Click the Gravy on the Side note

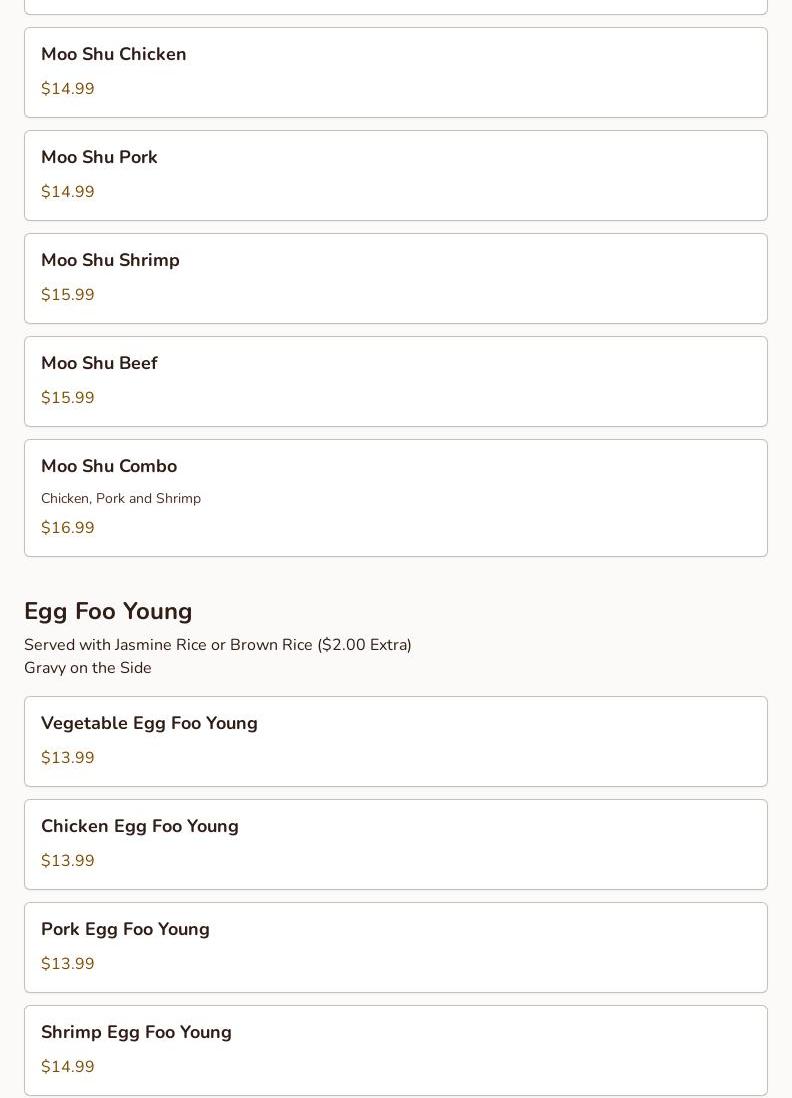click(x=88, y=668)
